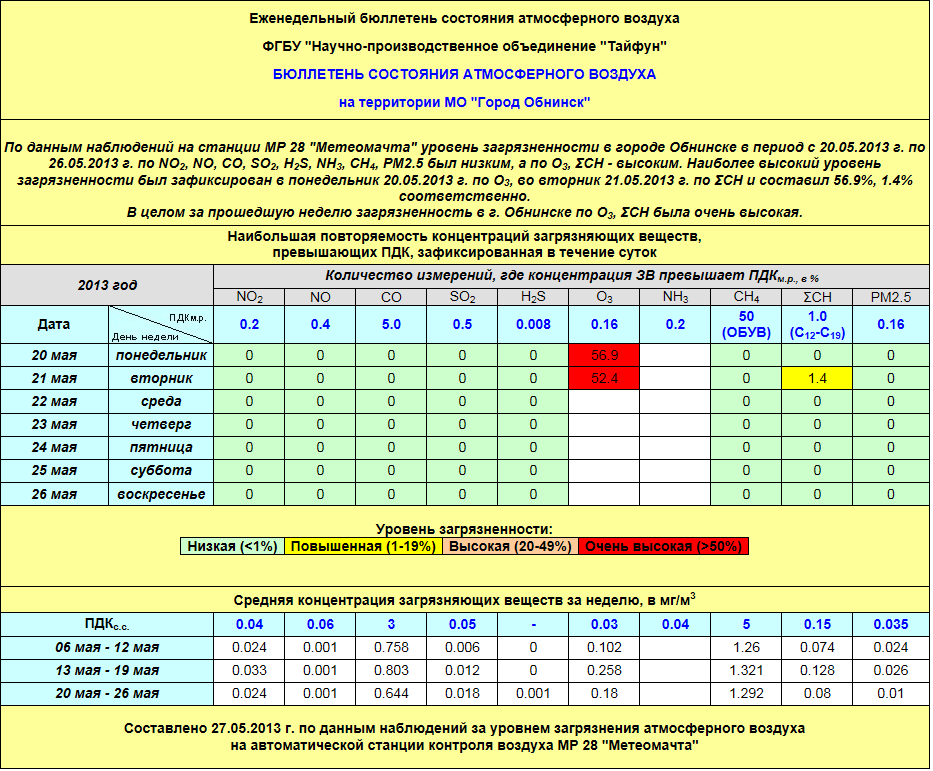Click the red 'Очень высокая (>50%)' legend

coord(663,546)
